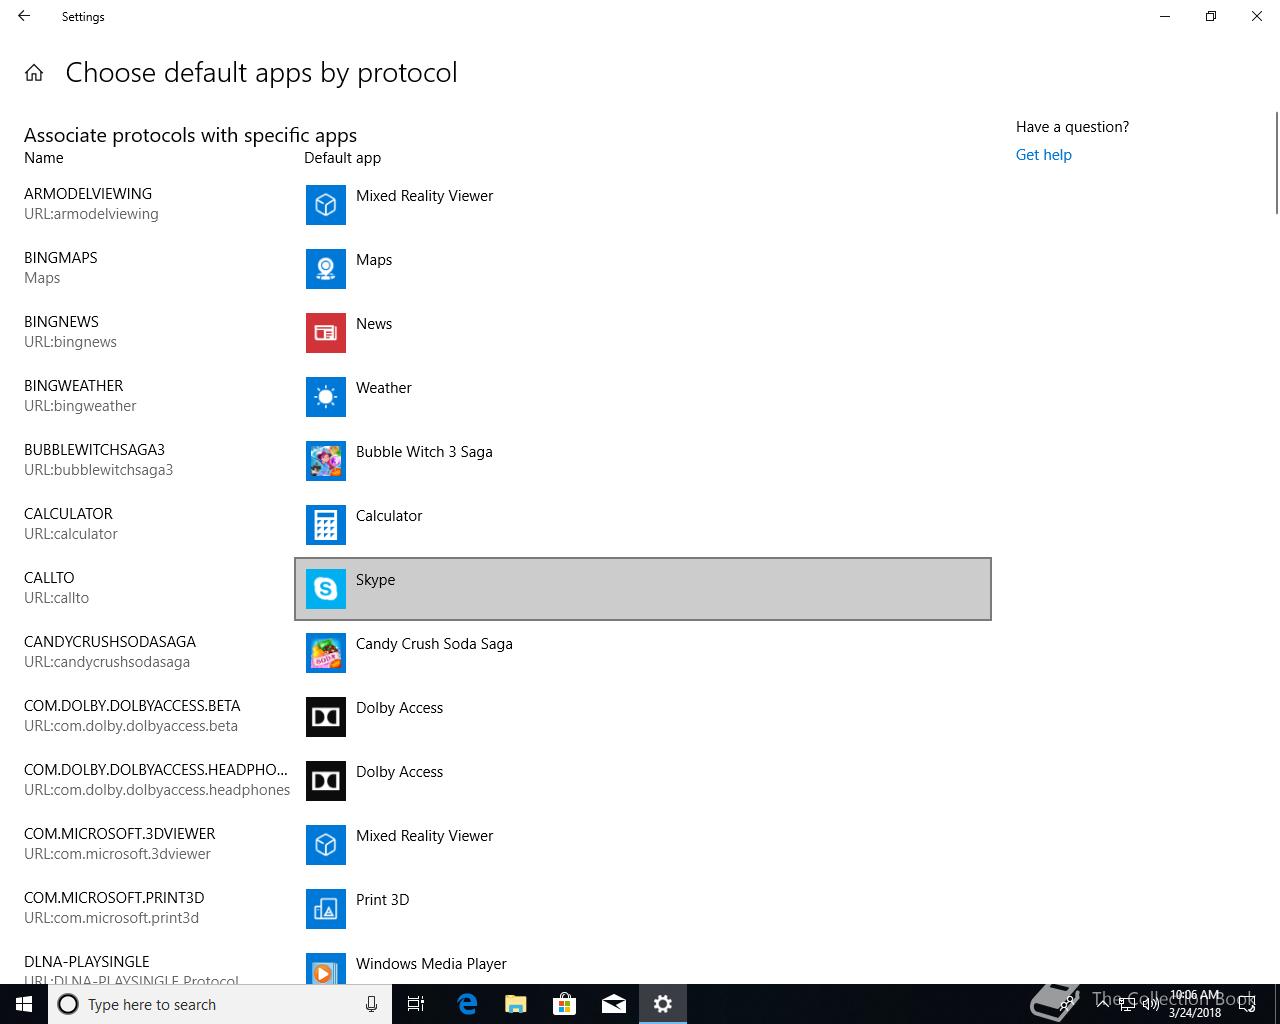Click the Weather app icon
1280x1024 pixels.
(326, 397)
